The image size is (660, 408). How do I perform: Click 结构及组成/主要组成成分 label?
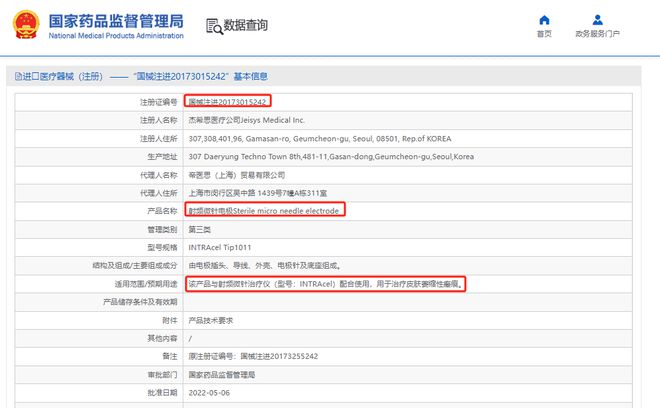135,266
